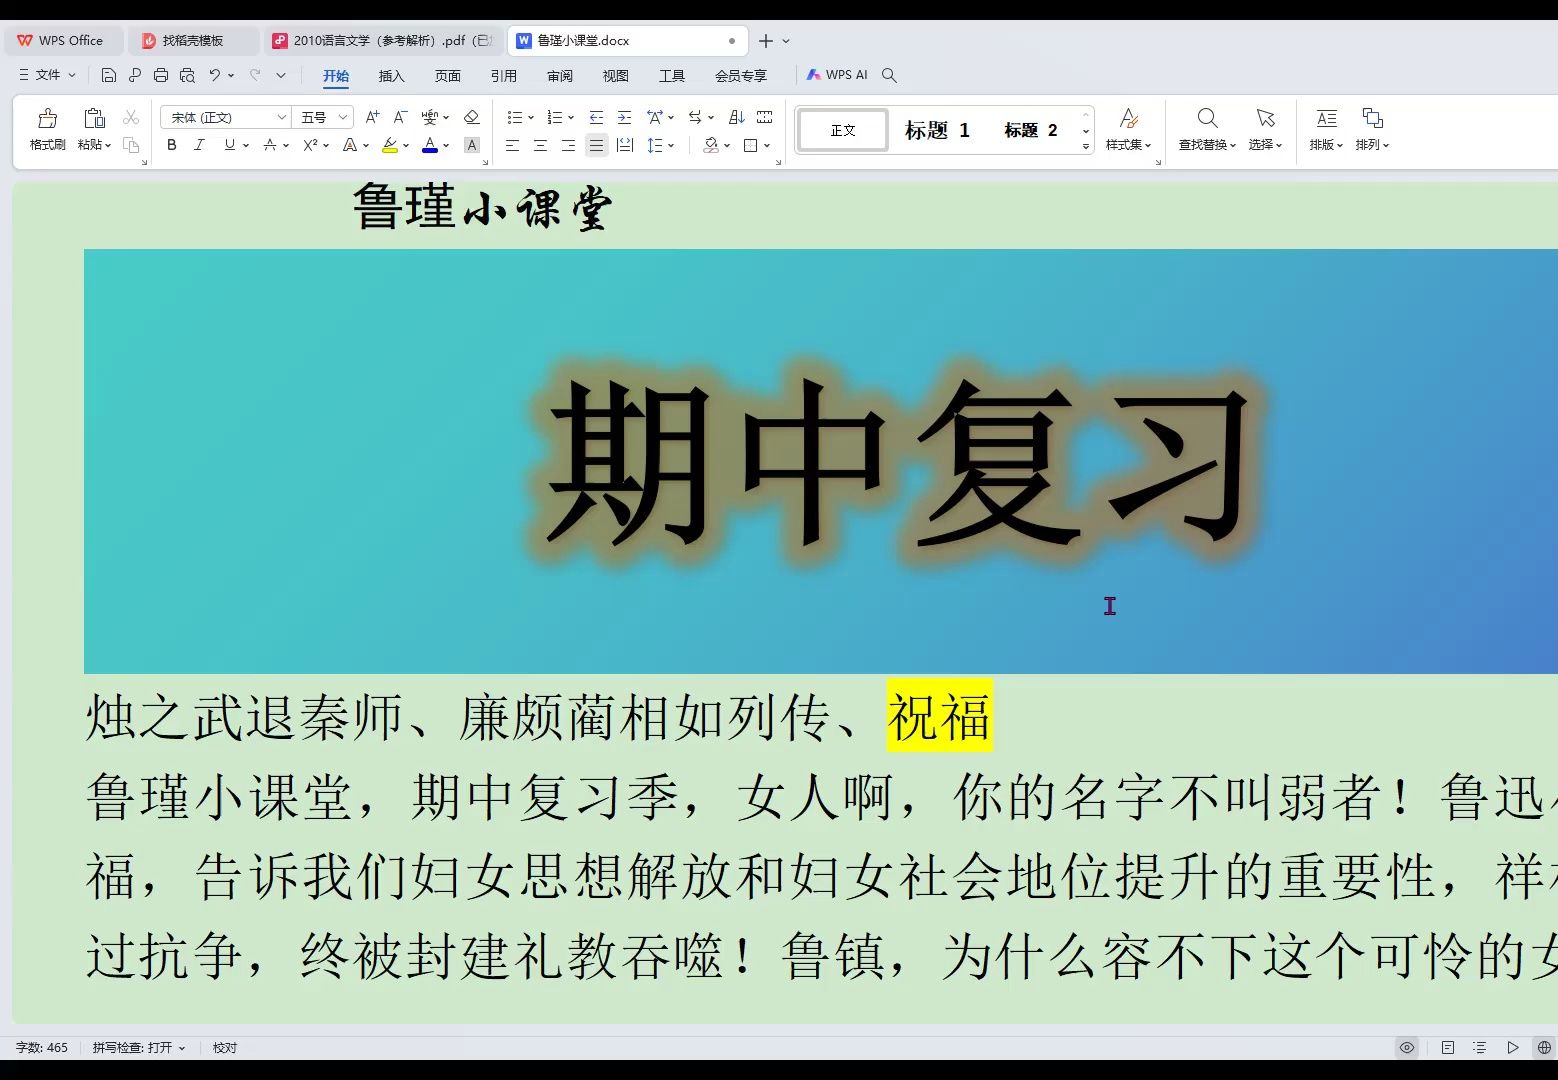This screenshot has width=1558, height=1080.
Task: Toggle Italic formatting
Action: [x=199, y=145]
